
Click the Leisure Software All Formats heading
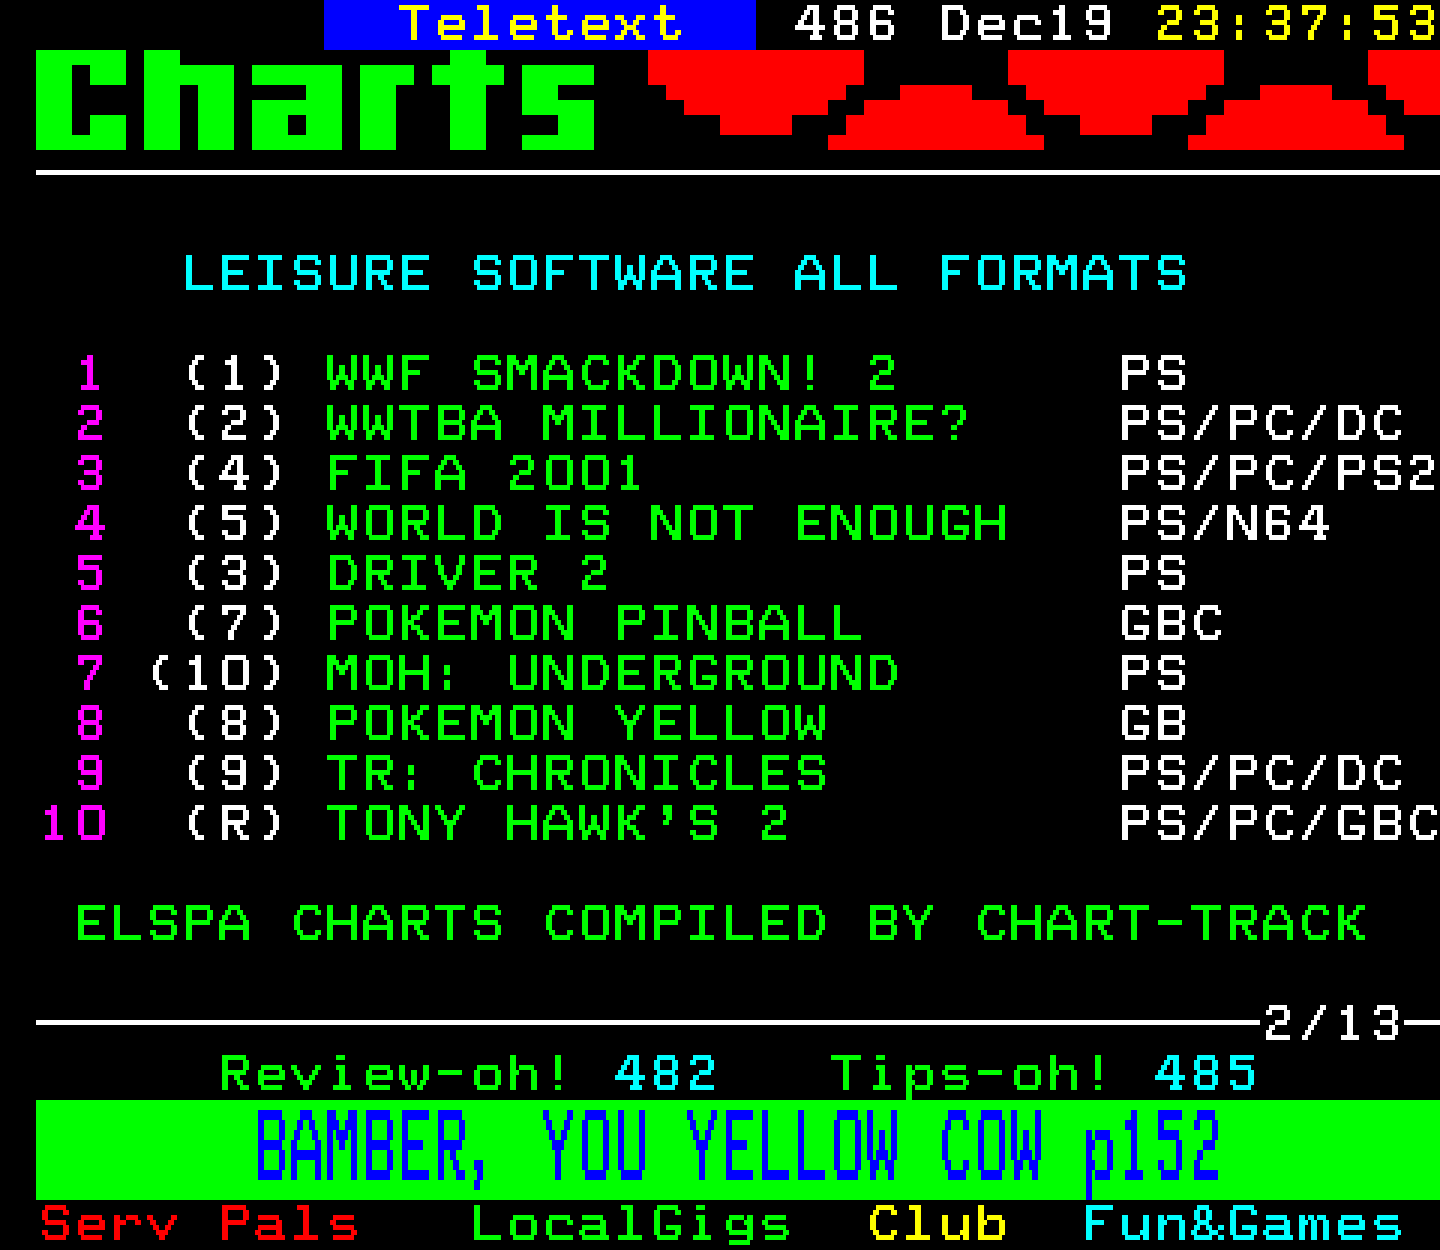click(684, 274)
